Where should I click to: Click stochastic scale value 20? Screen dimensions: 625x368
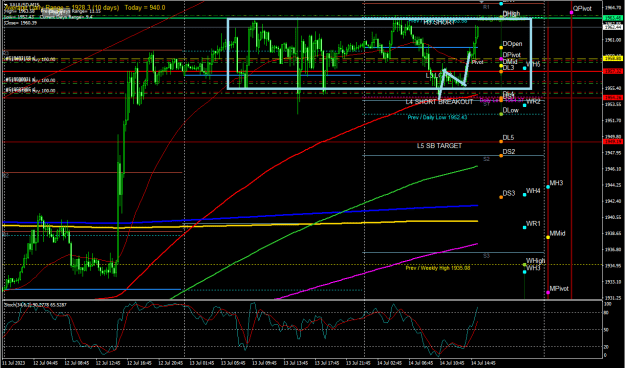coord(607,347)
